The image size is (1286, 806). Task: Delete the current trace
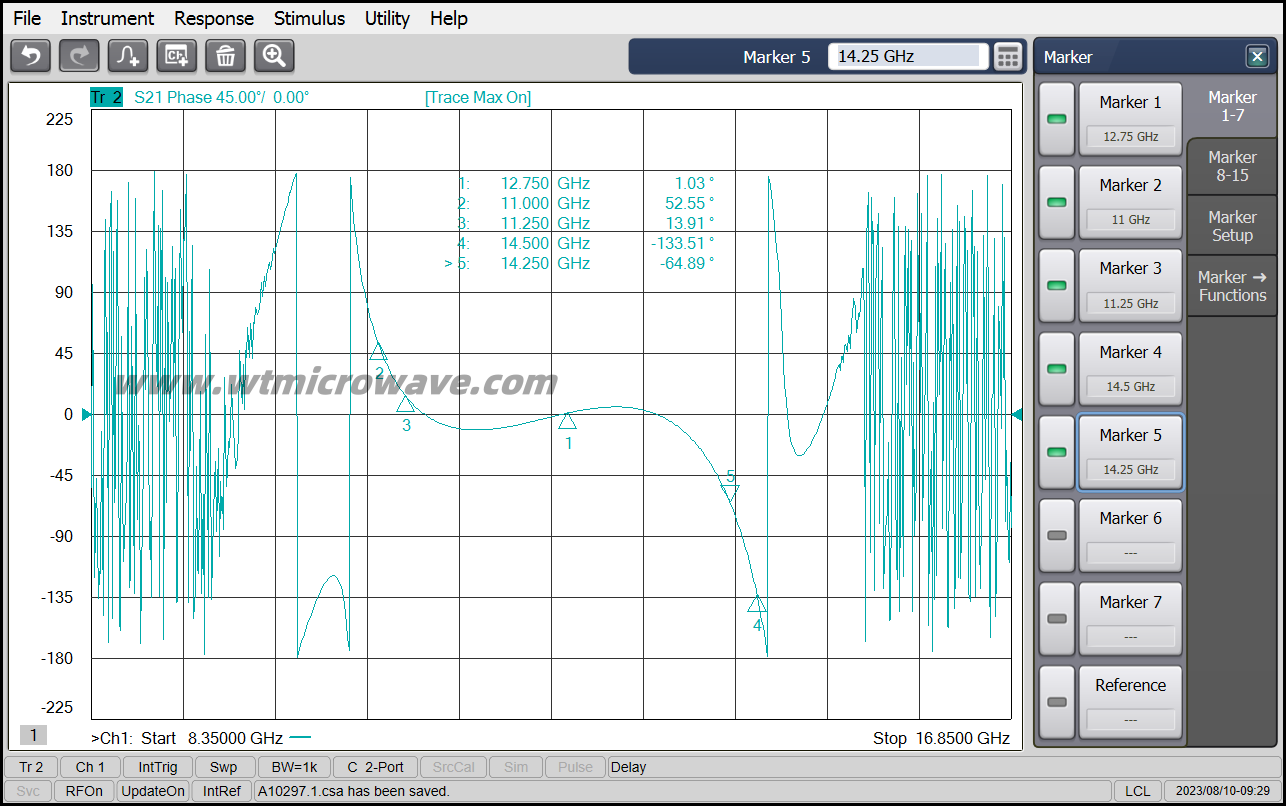pos(225,56)
